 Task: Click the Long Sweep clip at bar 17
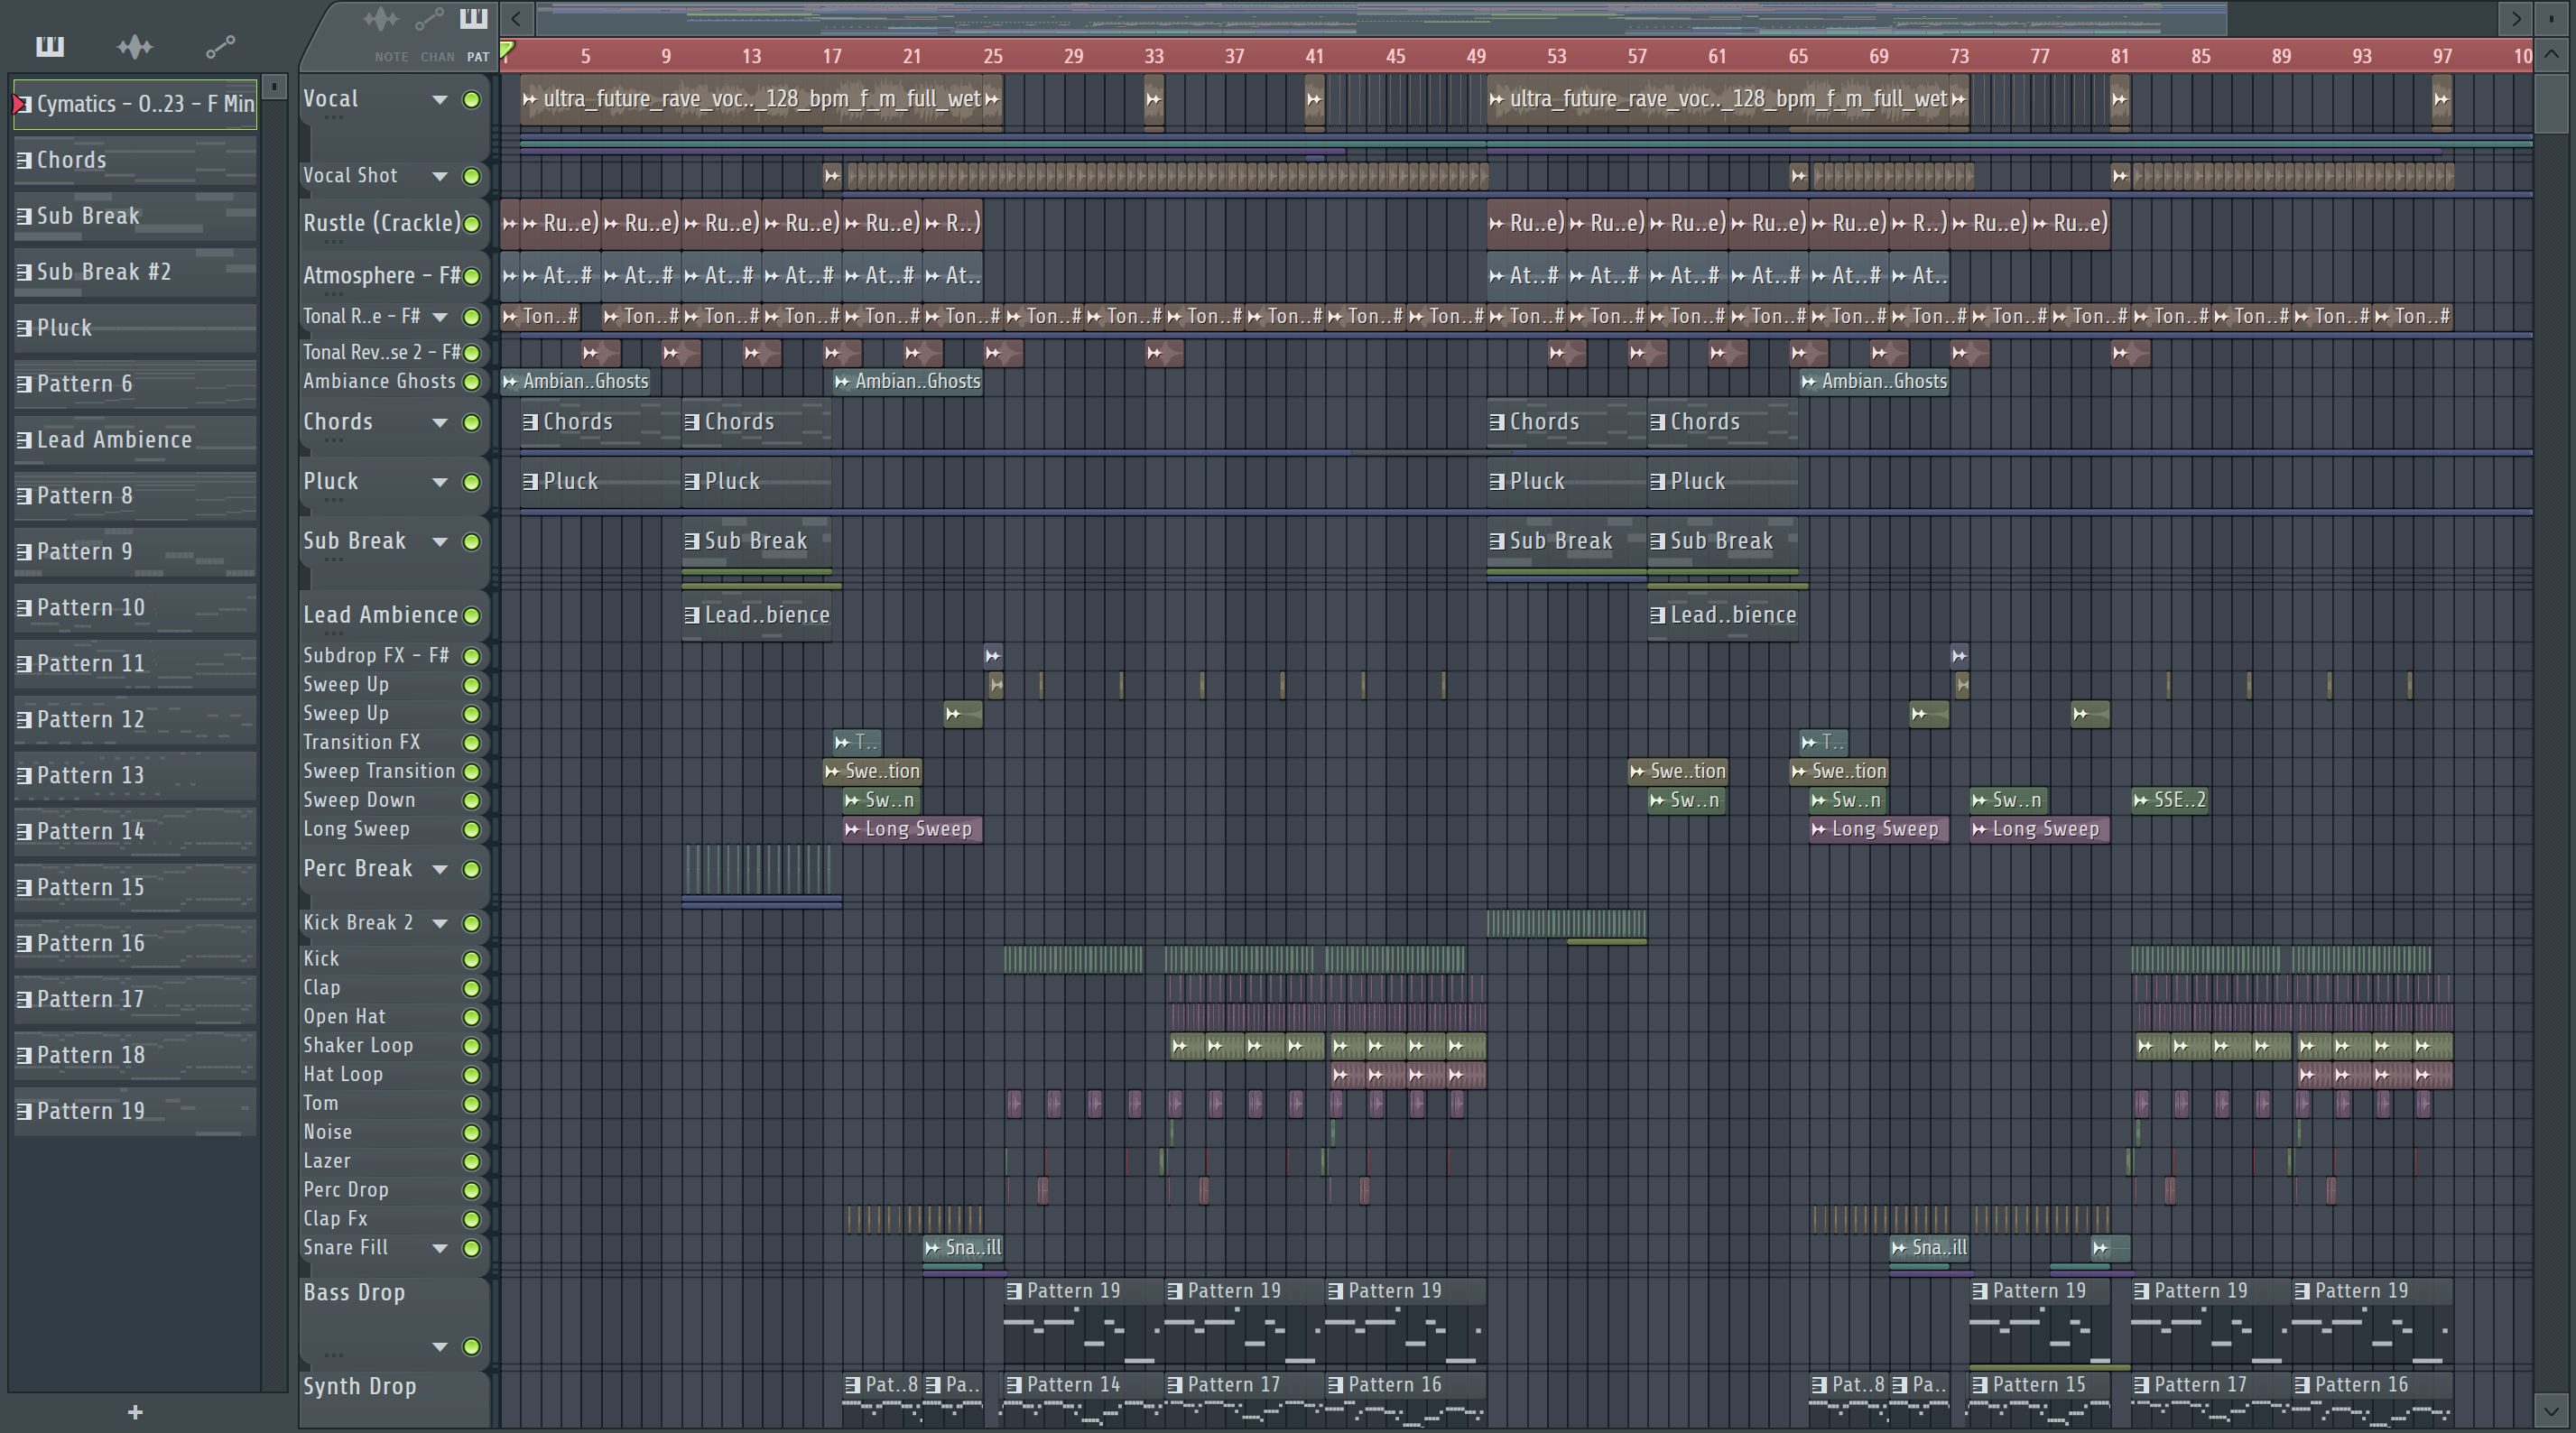coord(912,829)
